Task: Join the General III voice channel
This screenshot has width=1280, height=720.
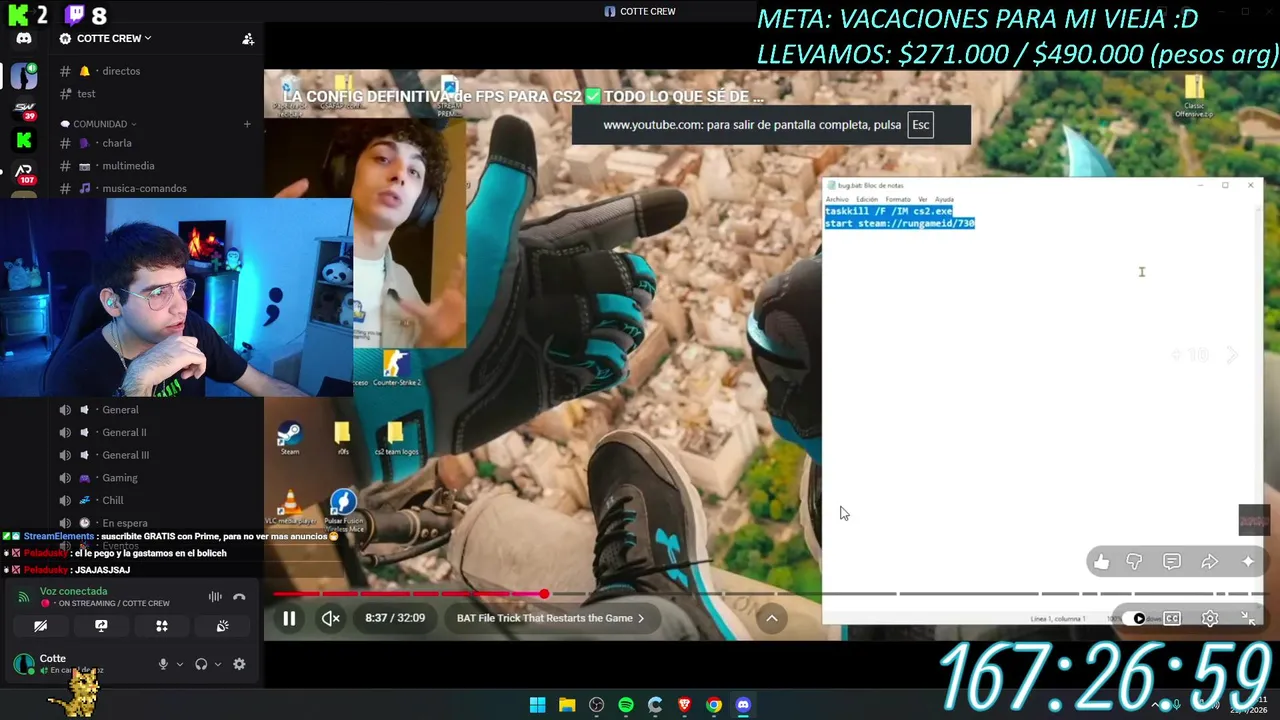Action: 125,455
